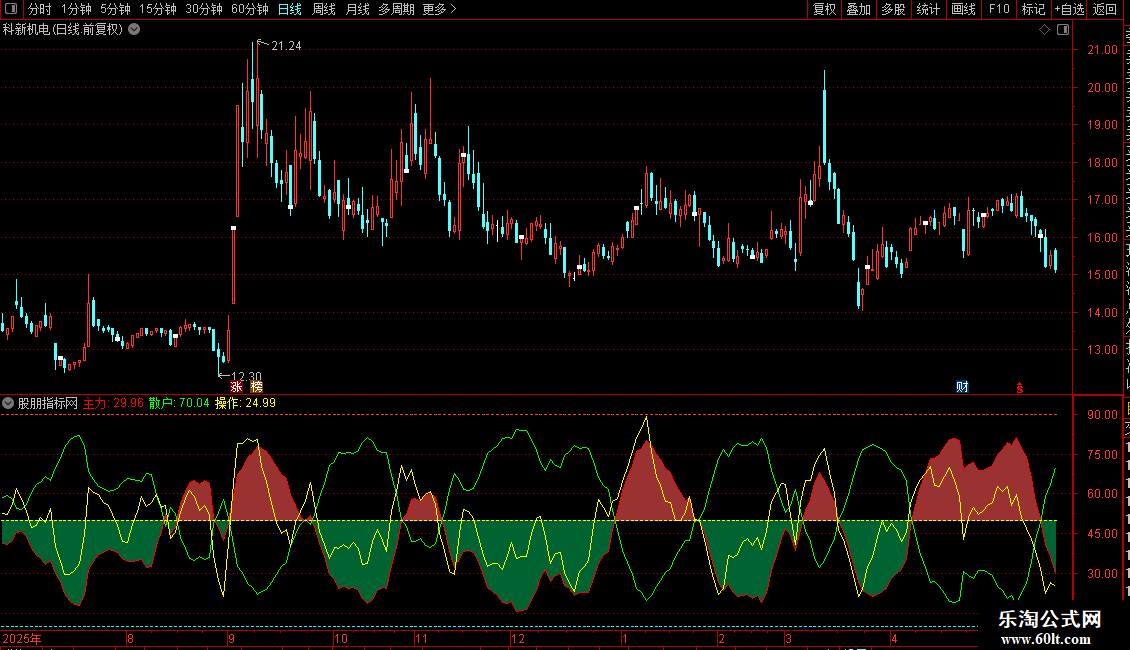Select the 1分钟 period tab
The image size is (1130, 650).
point(76,9)
